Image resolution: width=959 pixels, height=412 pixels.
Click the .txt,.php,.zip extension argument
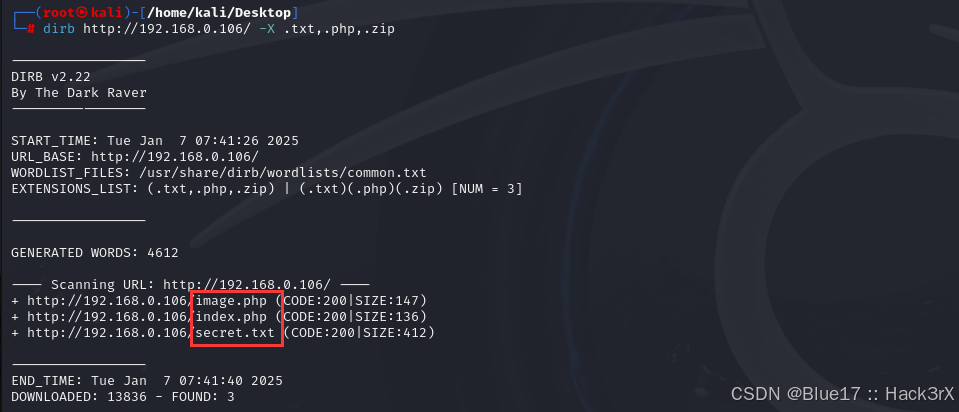pyautogui.click(x=339, y=29)
